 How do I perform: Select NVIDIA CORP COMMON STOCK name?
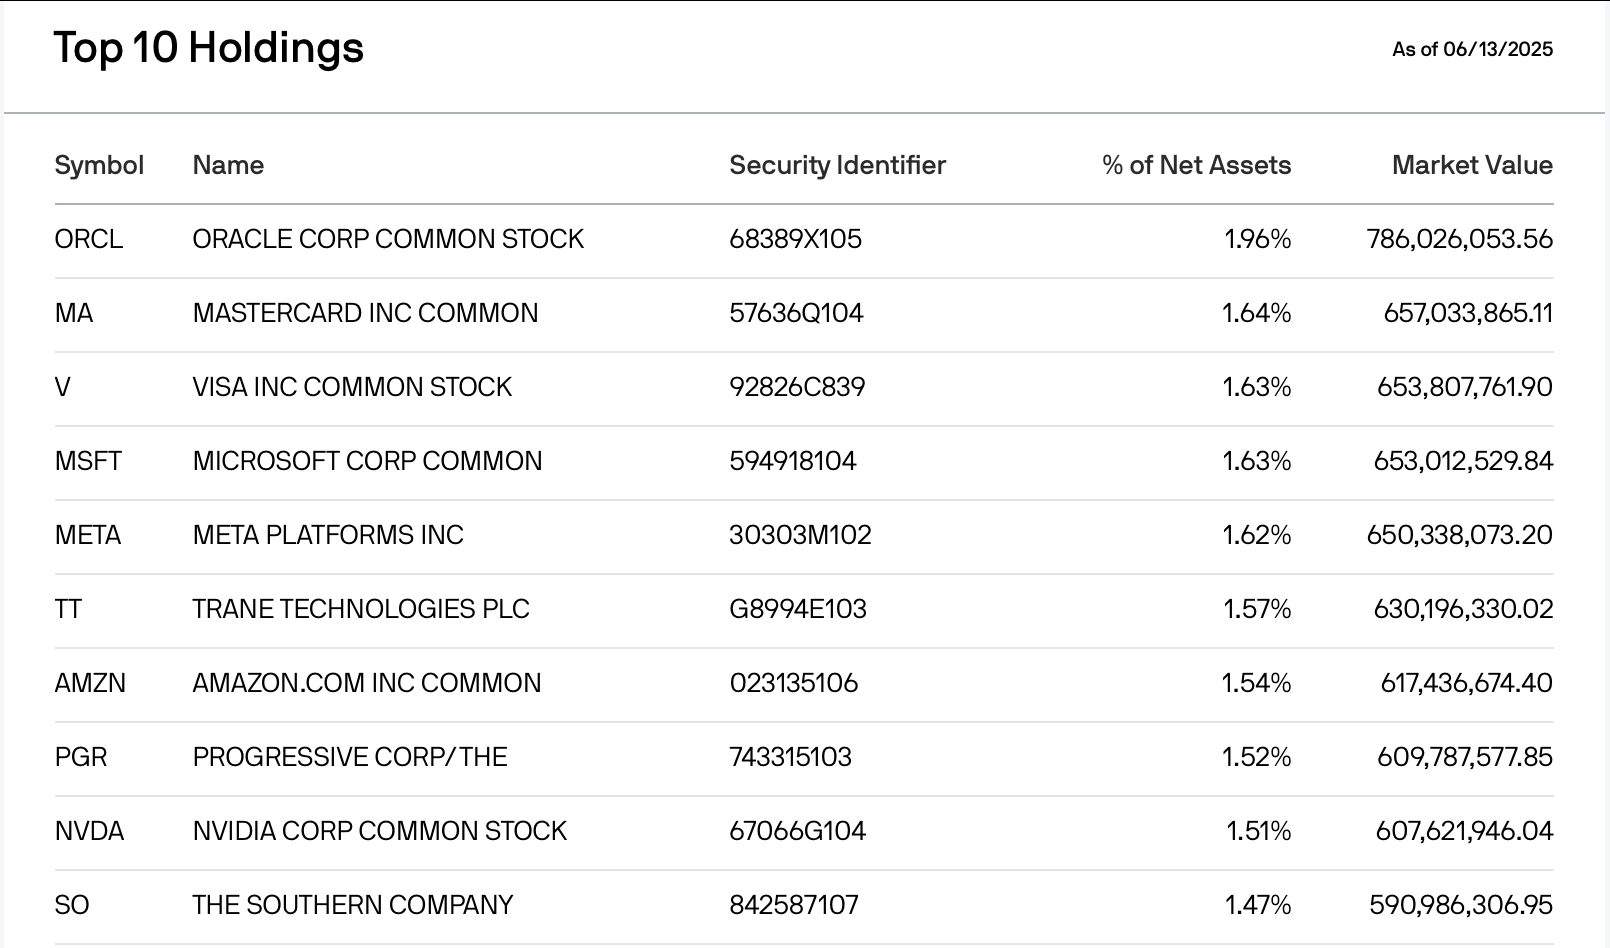(379, 831)
